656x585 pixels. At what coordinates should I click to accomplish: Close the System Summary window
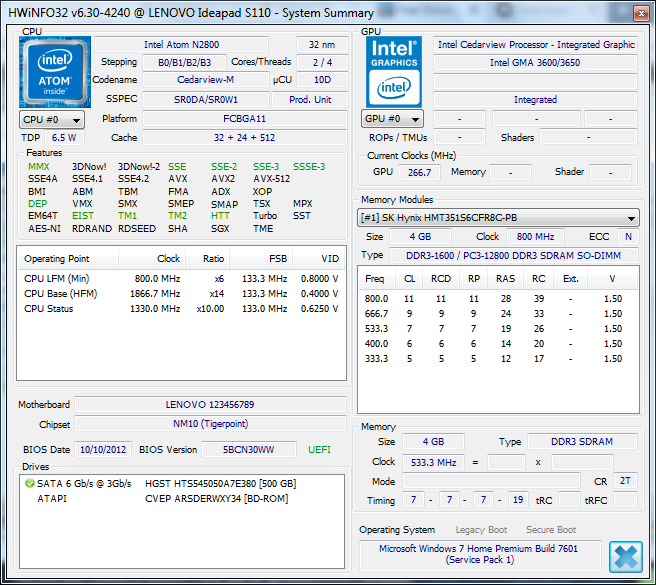pos(641,13)
